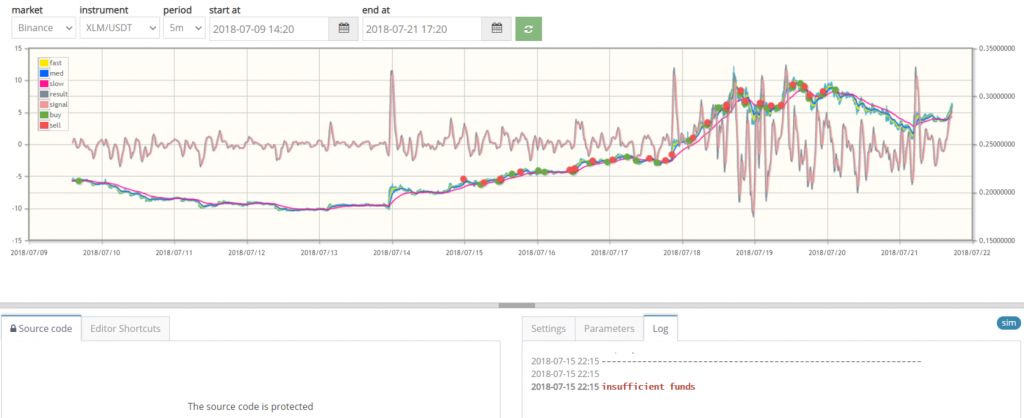
Task: Click the lock icon on Source code tab
Action: (x=13, y=328)
